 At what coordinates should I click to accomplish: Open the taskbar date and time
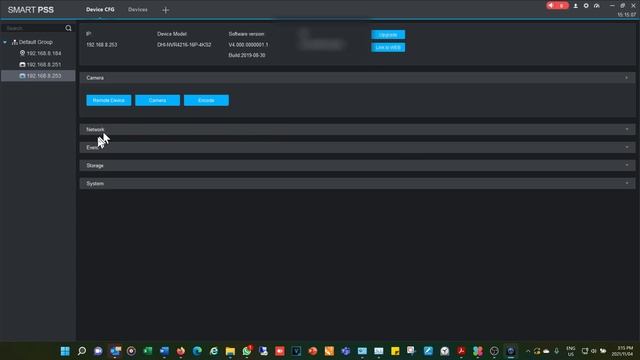[x=622, y=351]
